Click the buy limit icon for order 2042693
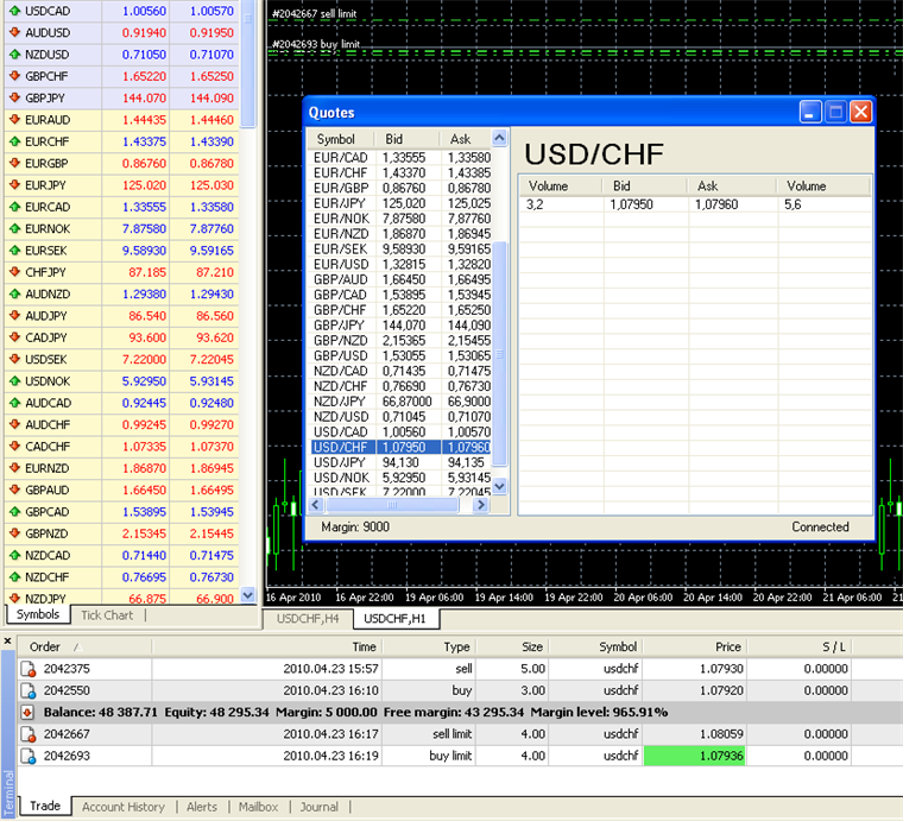 (x=28, y=757)
